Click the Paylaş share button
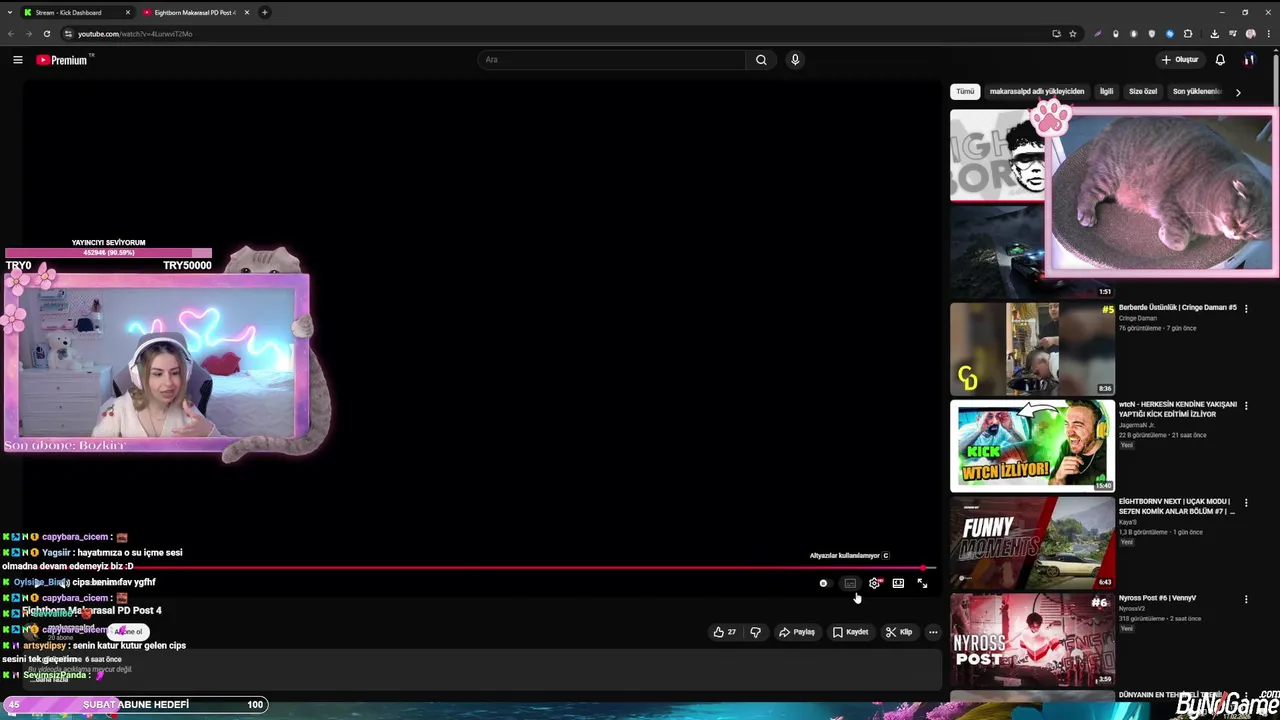Viewport: 1280px width, 720px height. coord(797,632)
